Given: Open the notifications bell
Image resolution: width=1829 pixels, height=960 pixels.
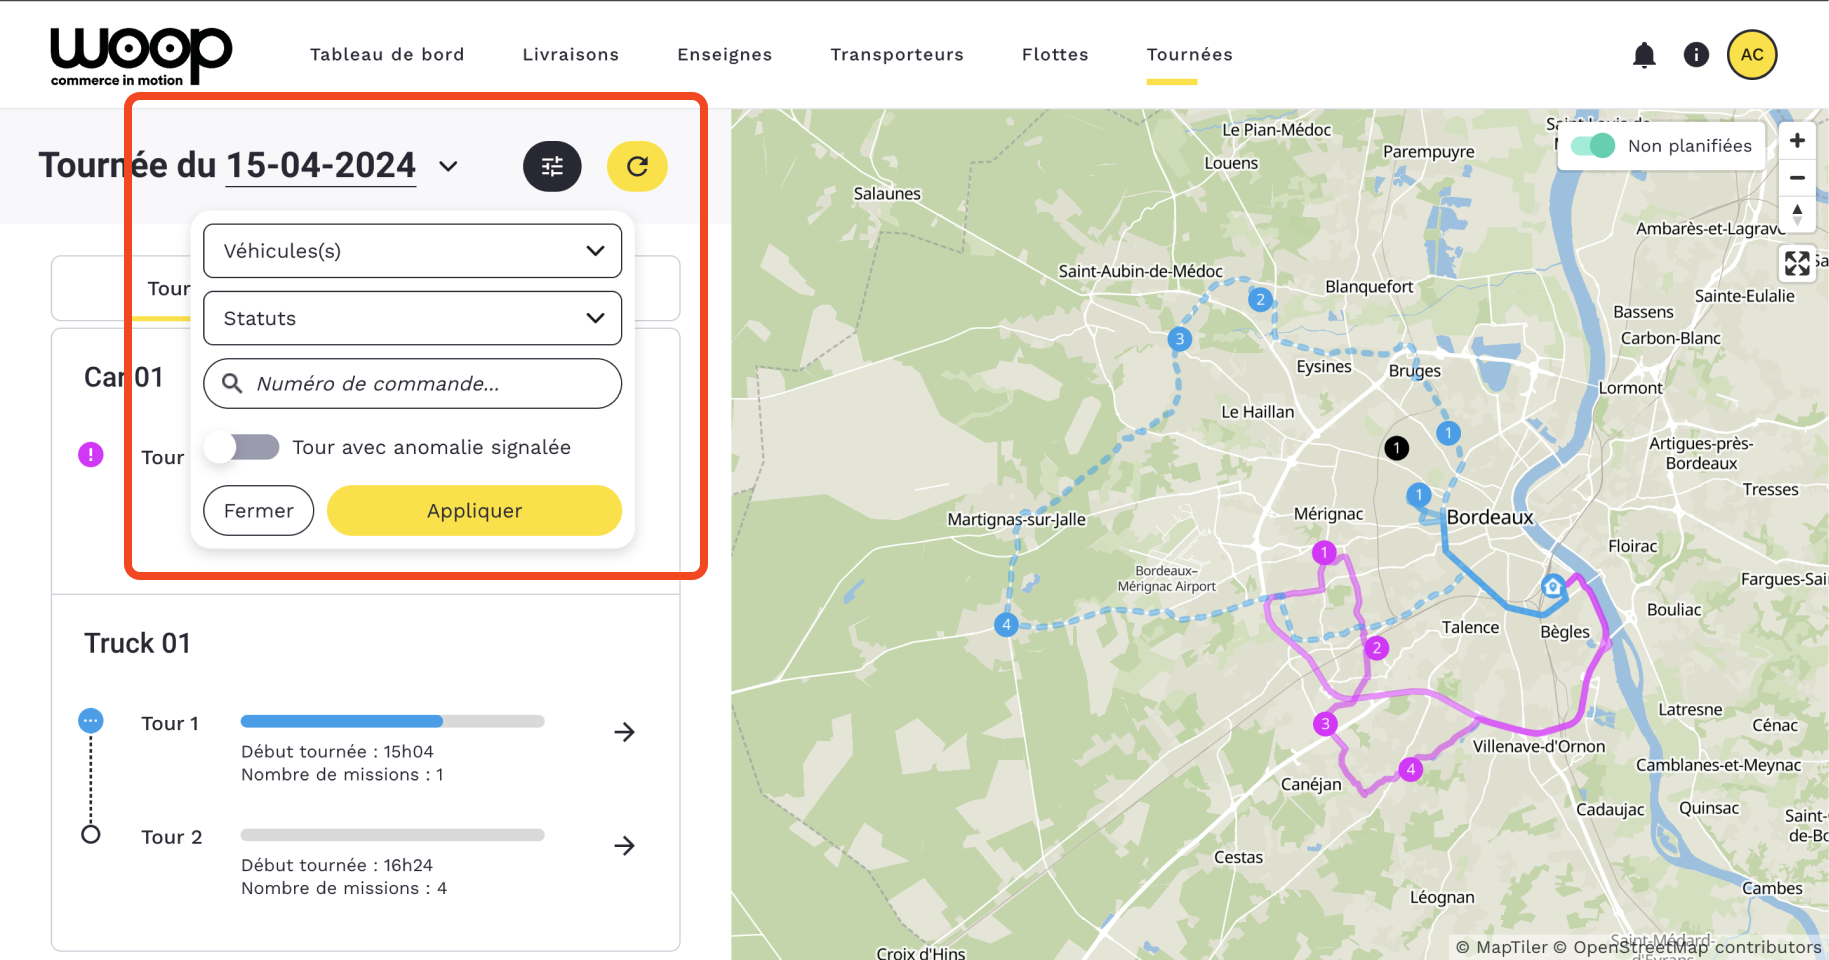Looking at the screenshot, I should [x=1644, y=55].
